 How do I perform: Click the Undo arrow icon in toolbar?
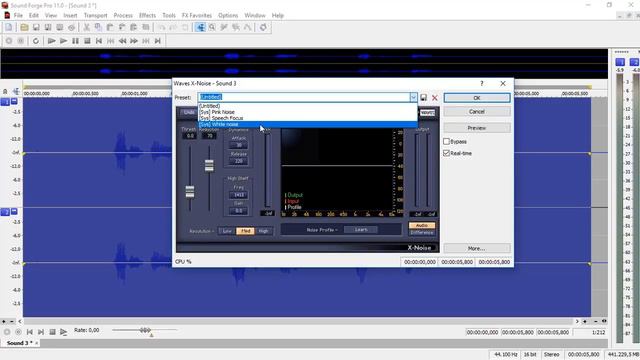click(x=162, y=27)
